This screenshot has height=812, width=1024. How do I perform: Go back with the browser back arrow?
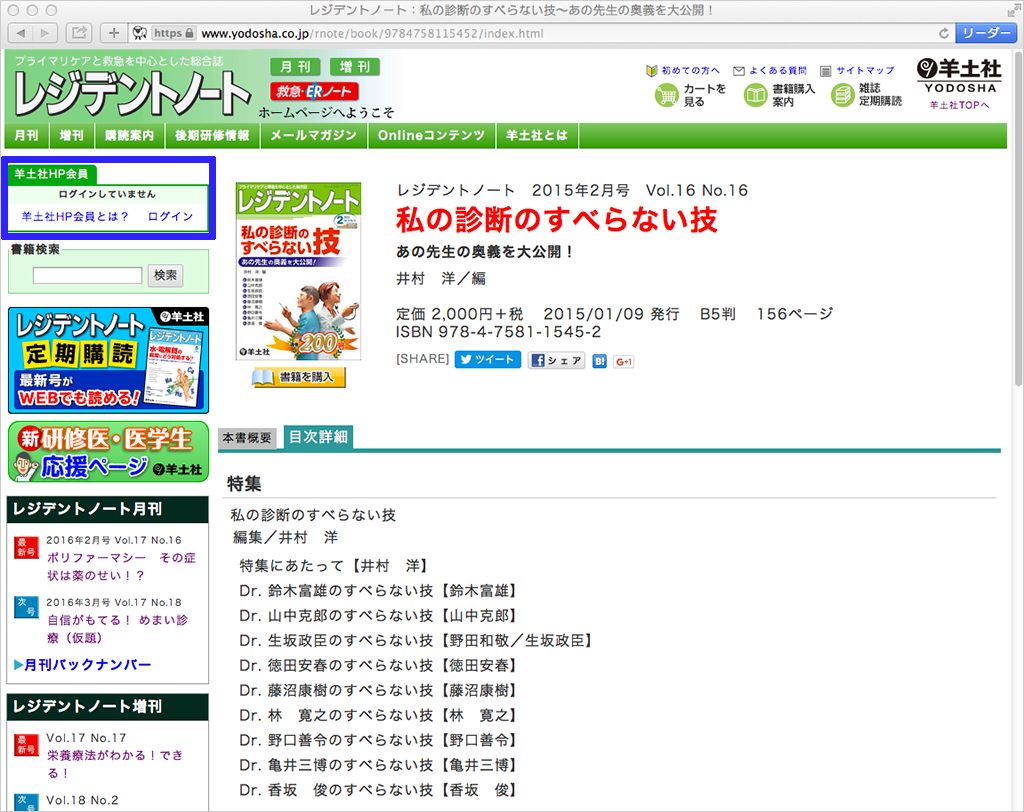tap(21, 33)
